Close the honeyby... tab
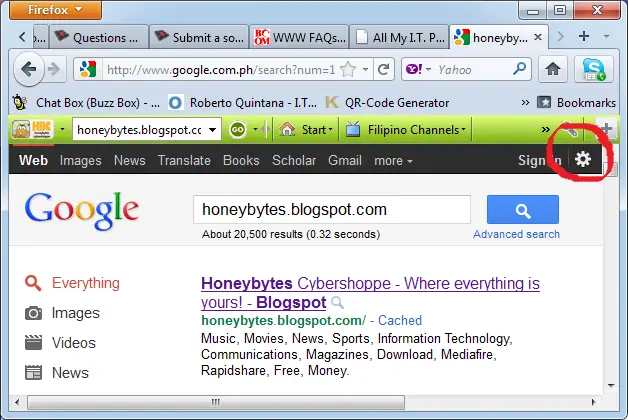Image resolution: width=628 pixels, height=420 pixels. [x=538, y=37]
